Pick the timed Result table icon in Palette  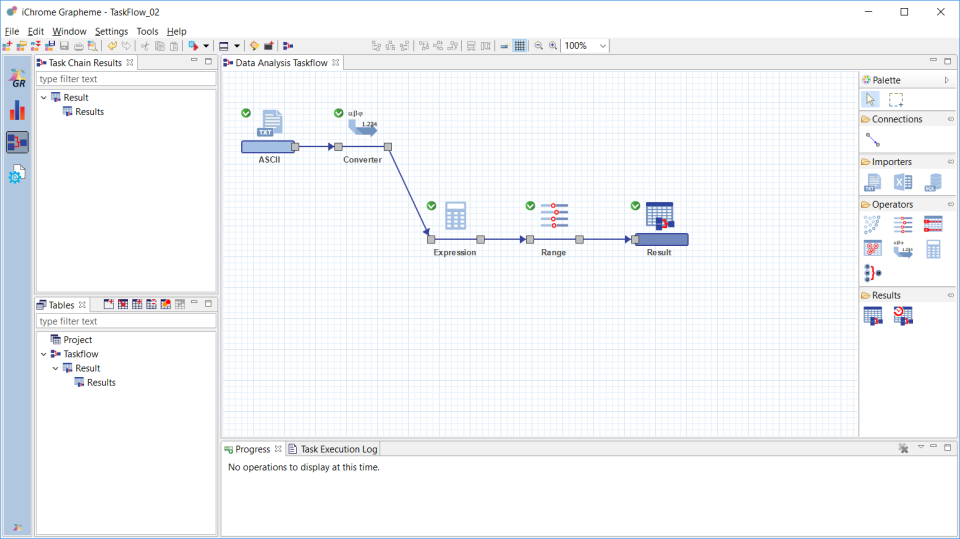903,315
